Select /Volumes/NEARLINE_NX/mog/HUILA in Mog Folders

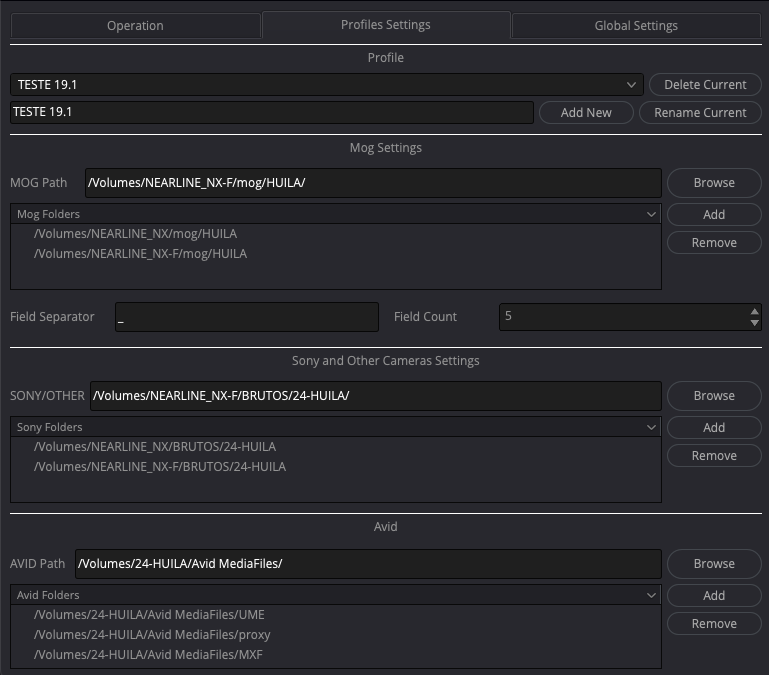(135, 234)
